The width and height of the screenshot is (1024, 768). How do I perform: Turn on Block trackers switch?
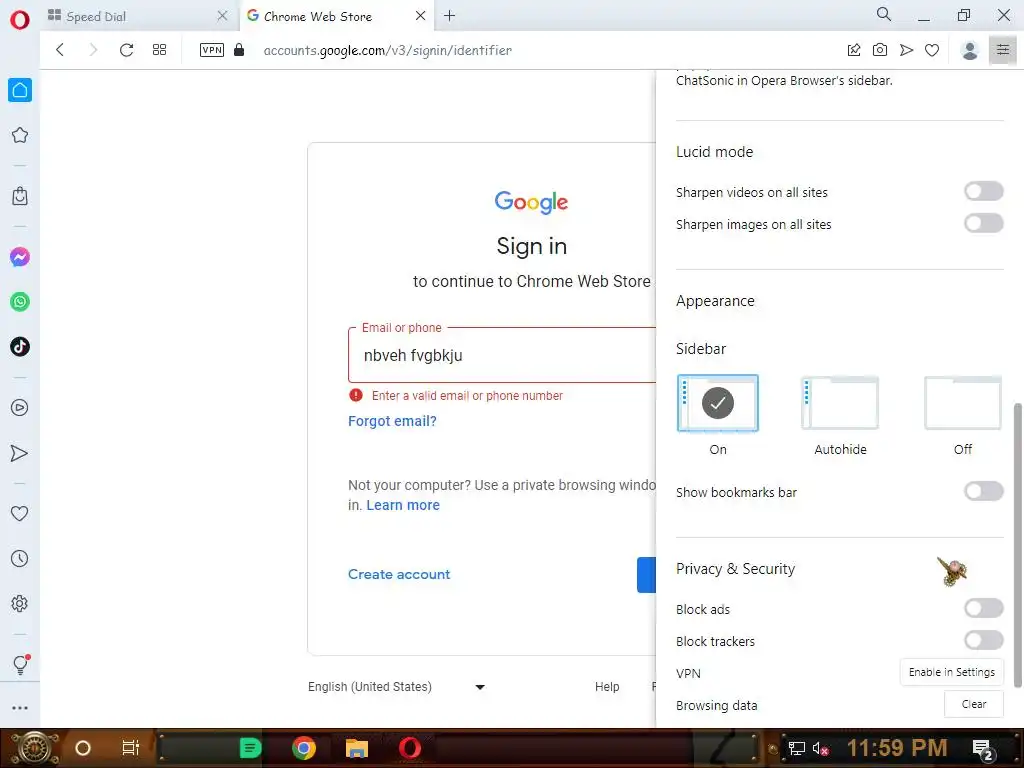tap(984, 640)
